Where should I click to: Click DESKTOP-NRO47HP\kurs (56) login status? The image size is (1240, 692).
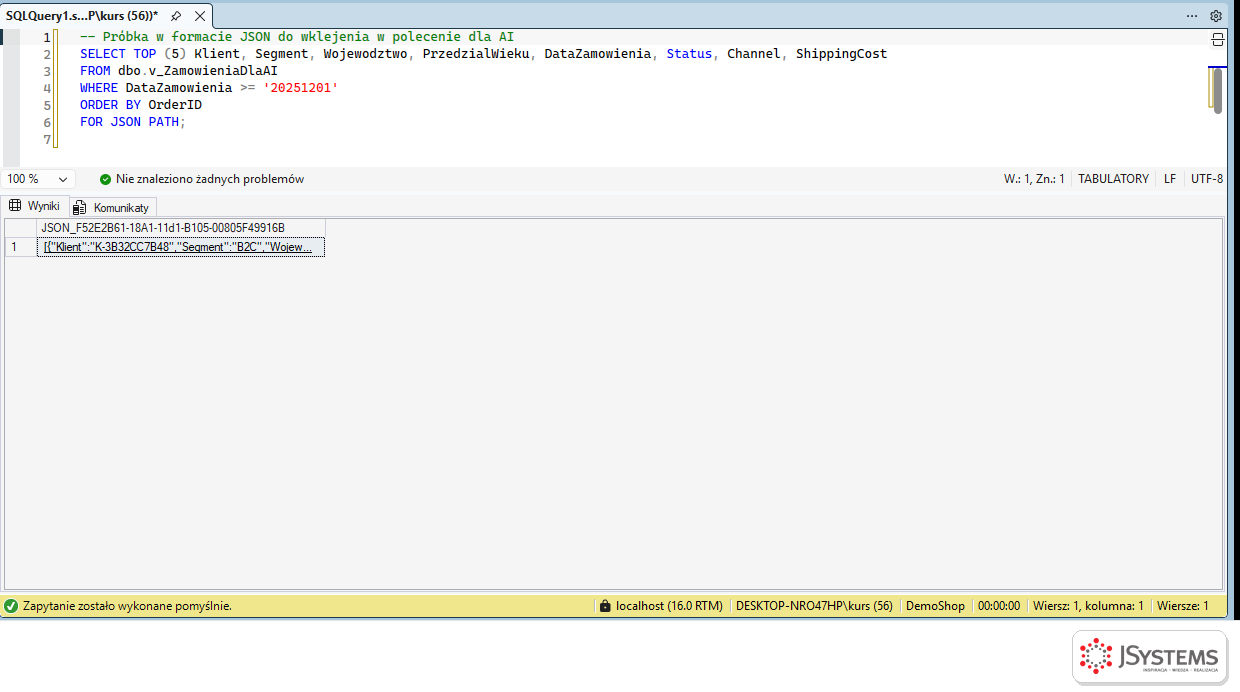click(x=814, y=606)
